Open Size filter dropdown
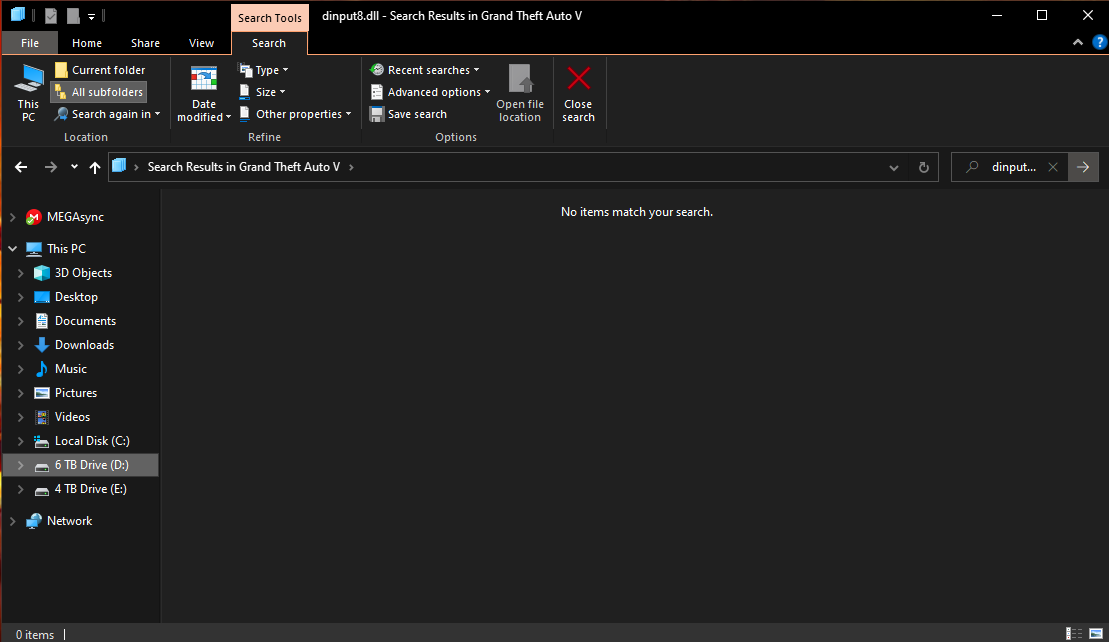The image size is (1109, 642). (262, 92)
